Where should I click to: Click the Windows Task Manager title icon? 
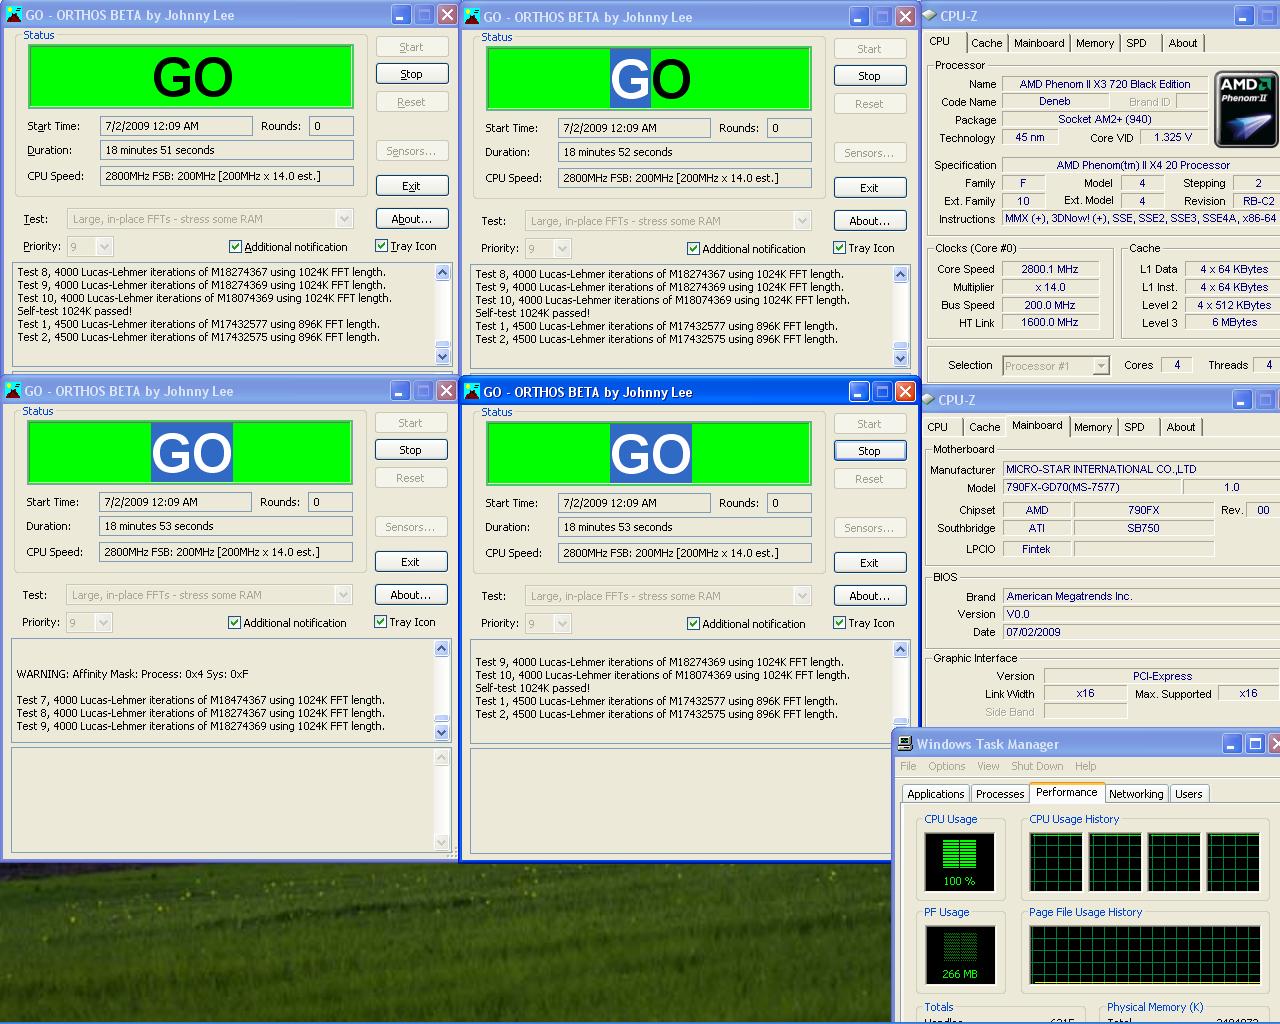(x=905, y=744)
